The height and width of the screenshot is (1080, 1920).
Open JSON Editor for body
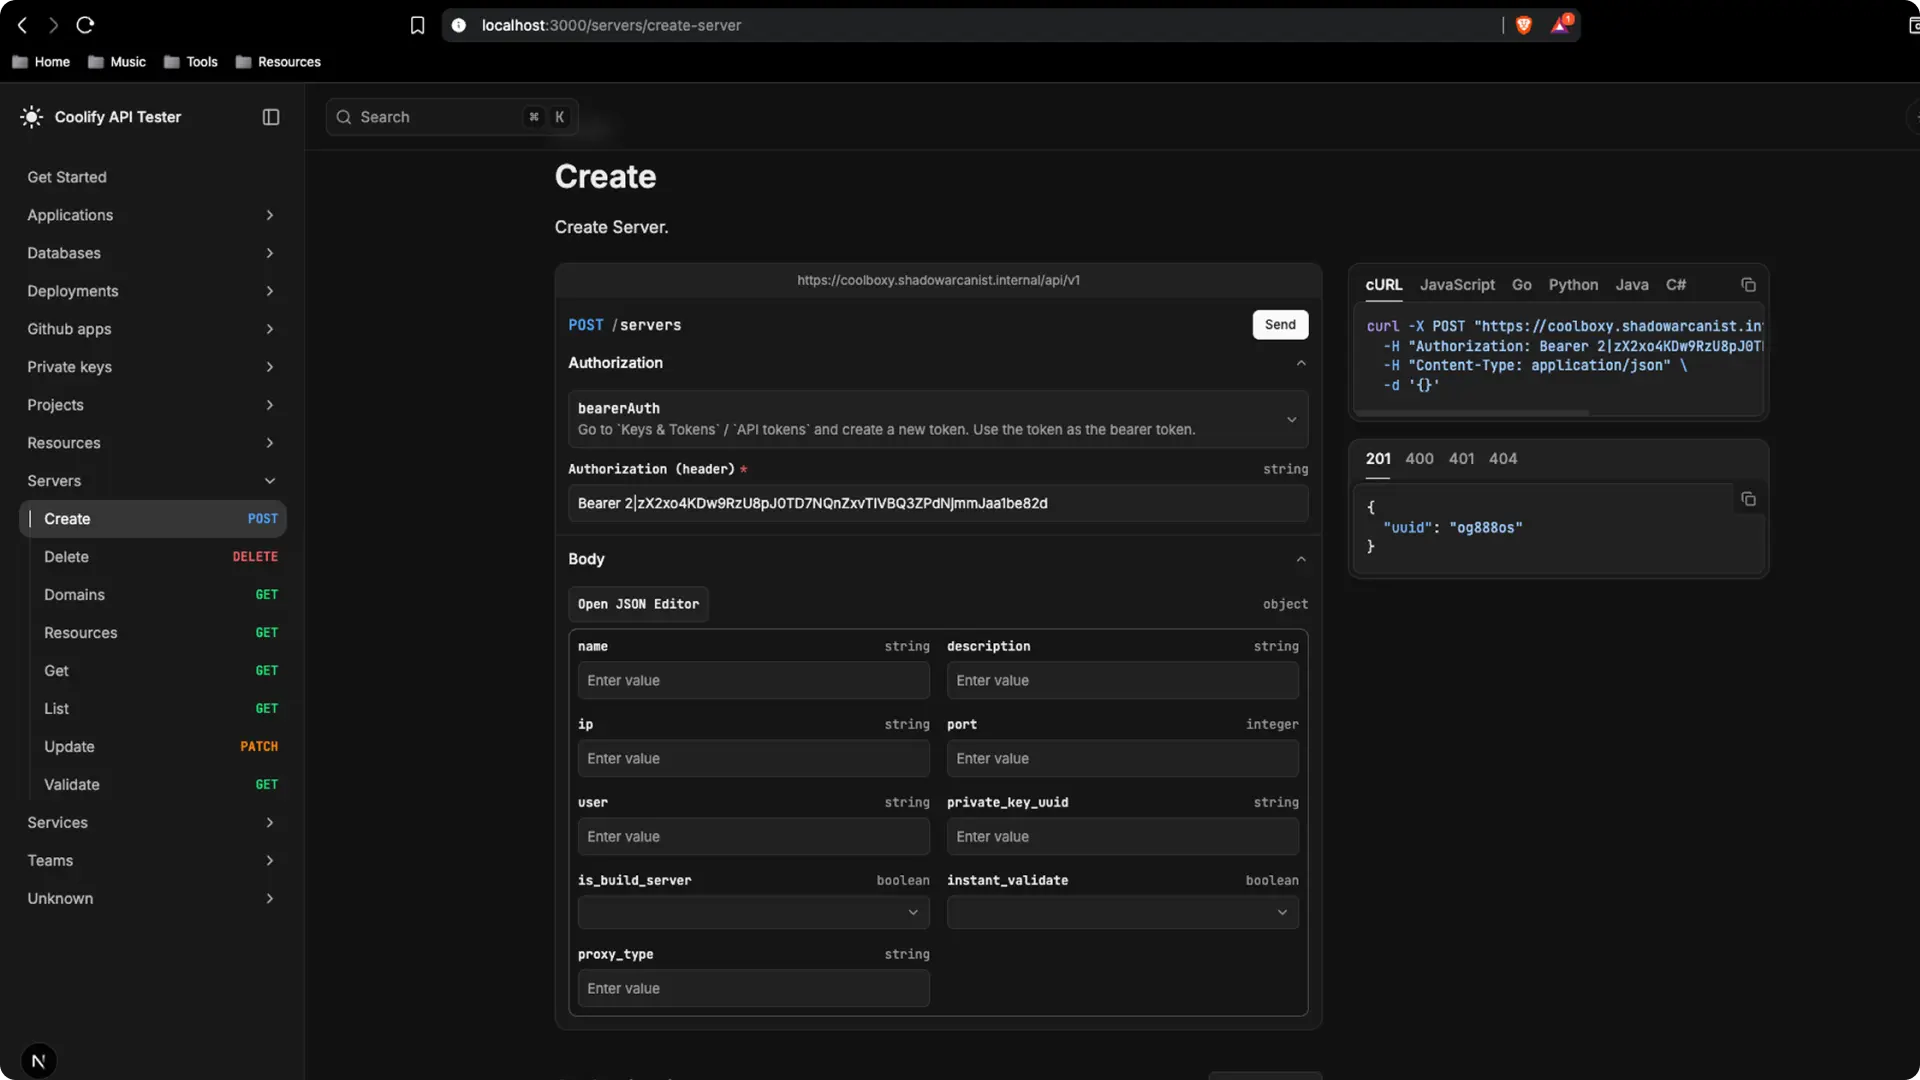638,604
